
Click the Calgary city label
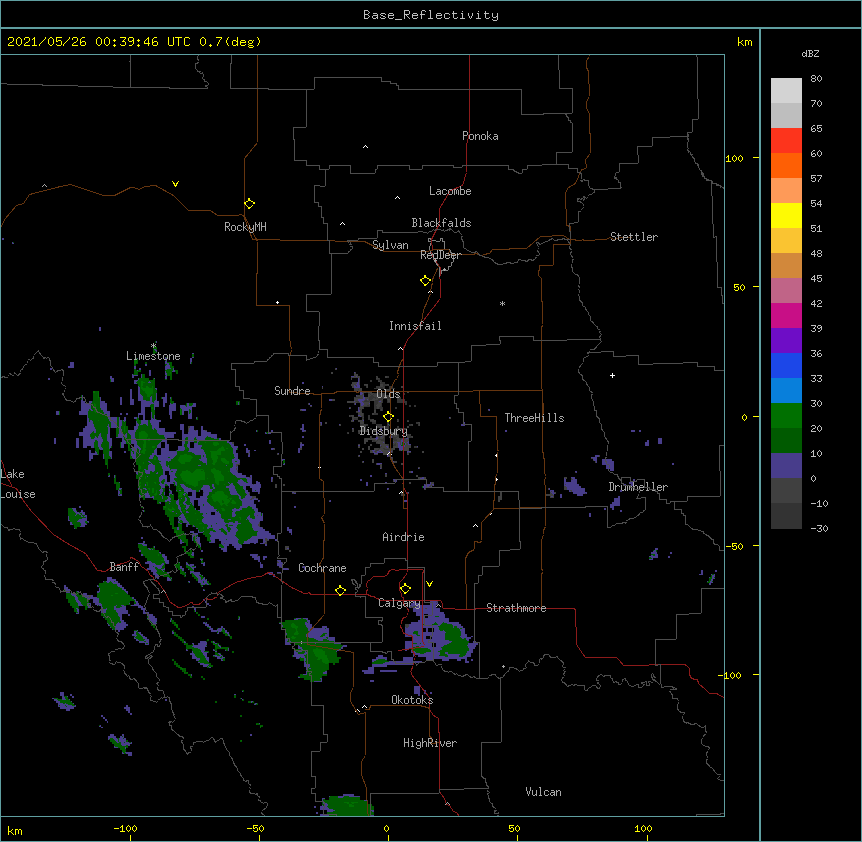pyautogui.click(x=399, y=603)
